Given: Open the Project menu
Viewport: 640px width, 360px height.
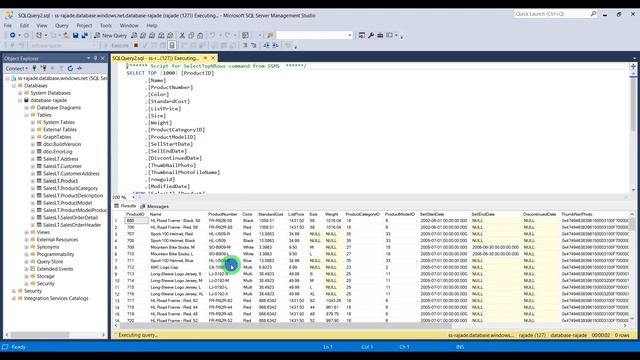Looking at the screenshot, I should 84,25.
